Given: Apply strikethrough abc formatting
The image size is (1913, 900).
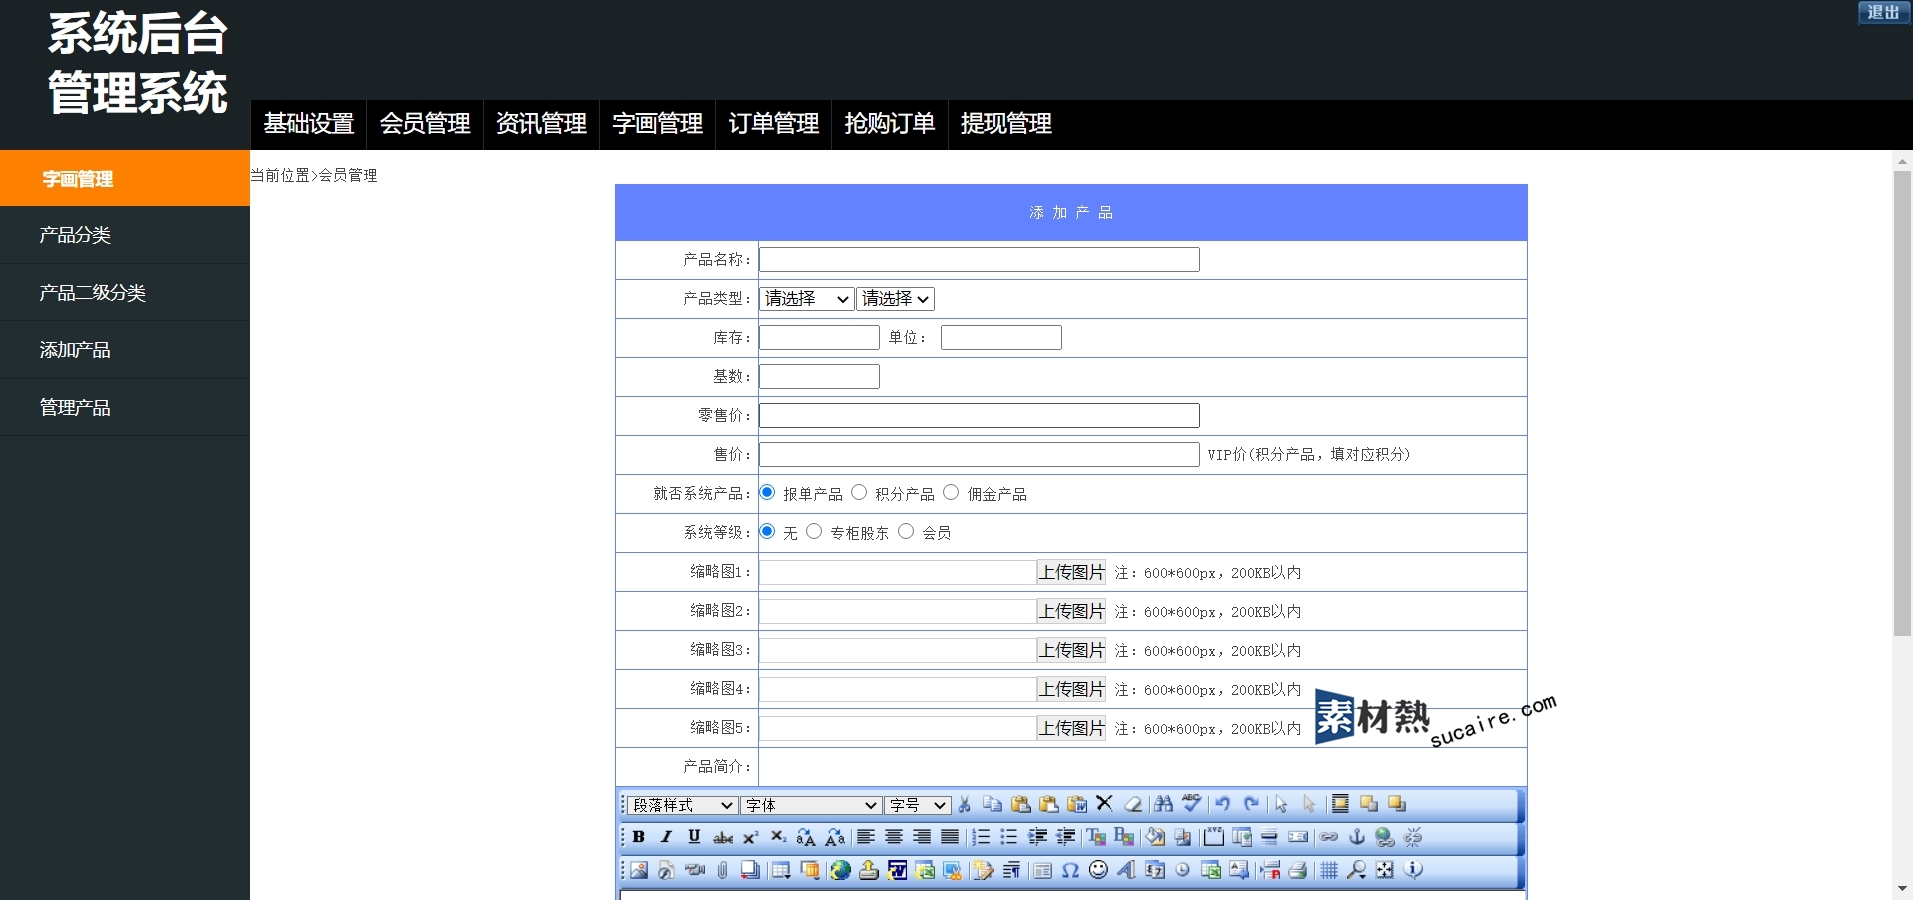Looking at the screenshot, I should [722, 837].
